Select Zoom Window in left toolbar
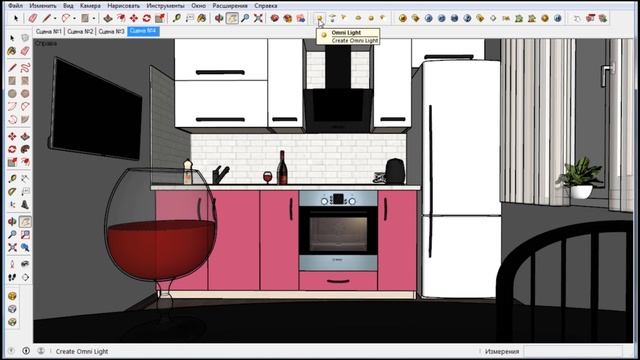This screenshot has height=360, width=640. coord(25,235)
